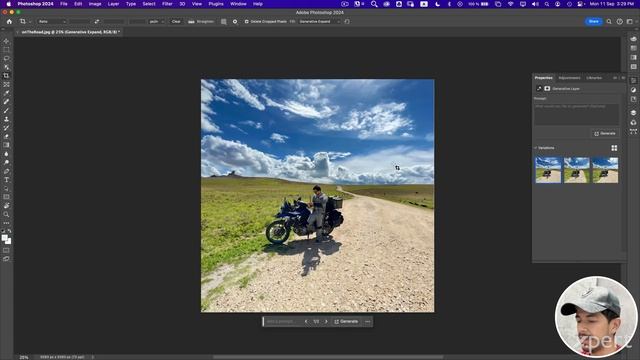Select the History Brush tool
This screenshot has height=360, width=640.
pos(6,128)
